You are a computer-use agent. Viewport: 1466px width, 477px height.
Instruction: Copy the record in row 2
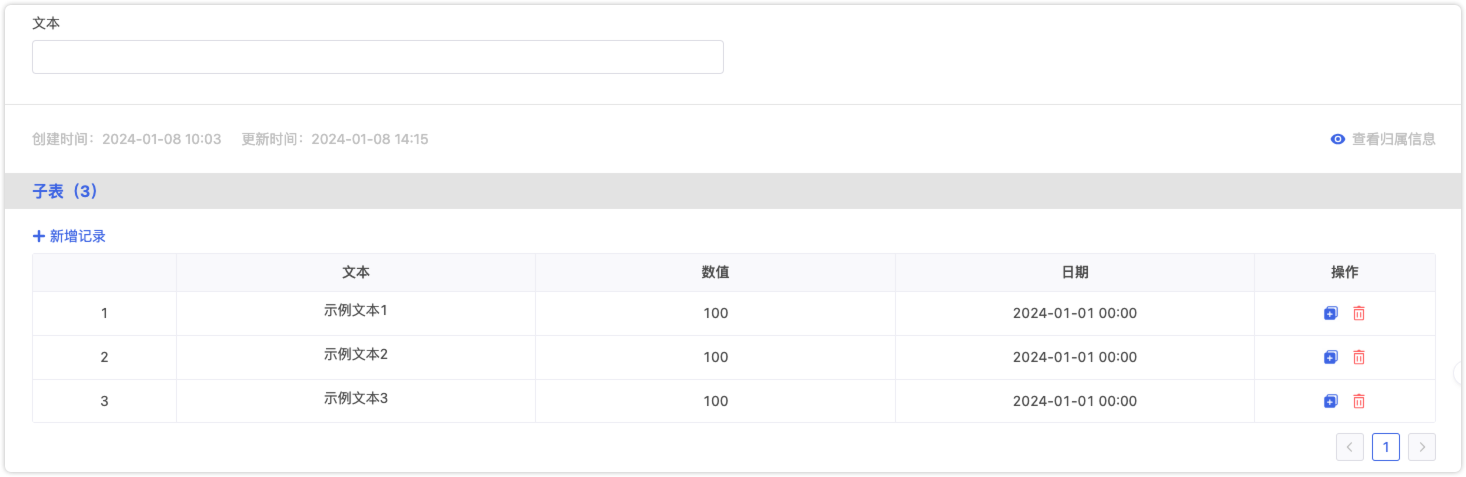pyautogui.click(x=1330, y=357)
